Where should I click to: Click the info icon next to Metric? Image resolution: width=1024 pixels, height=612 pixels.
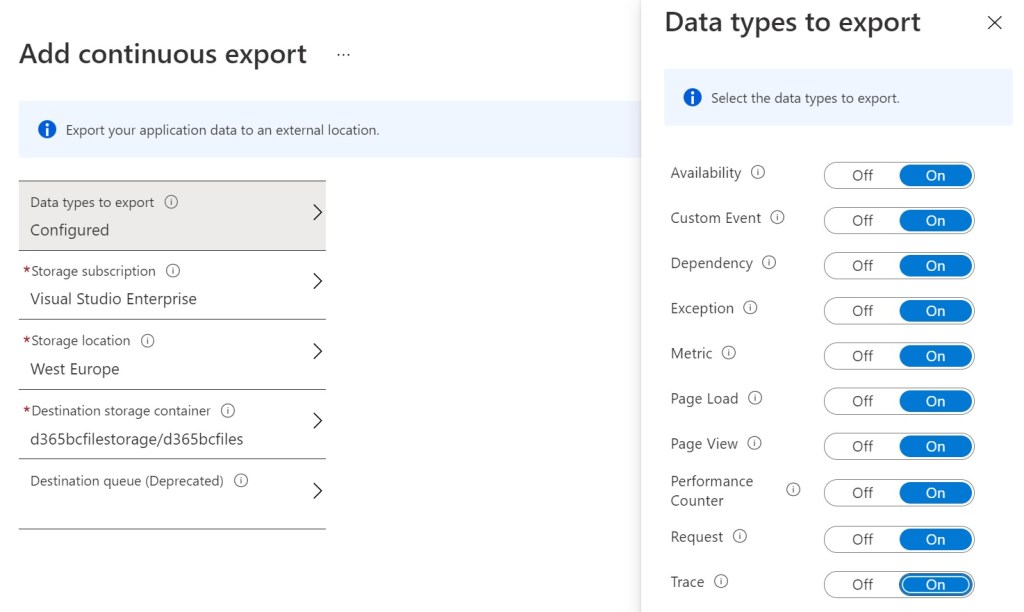click(x=731, y=353)
